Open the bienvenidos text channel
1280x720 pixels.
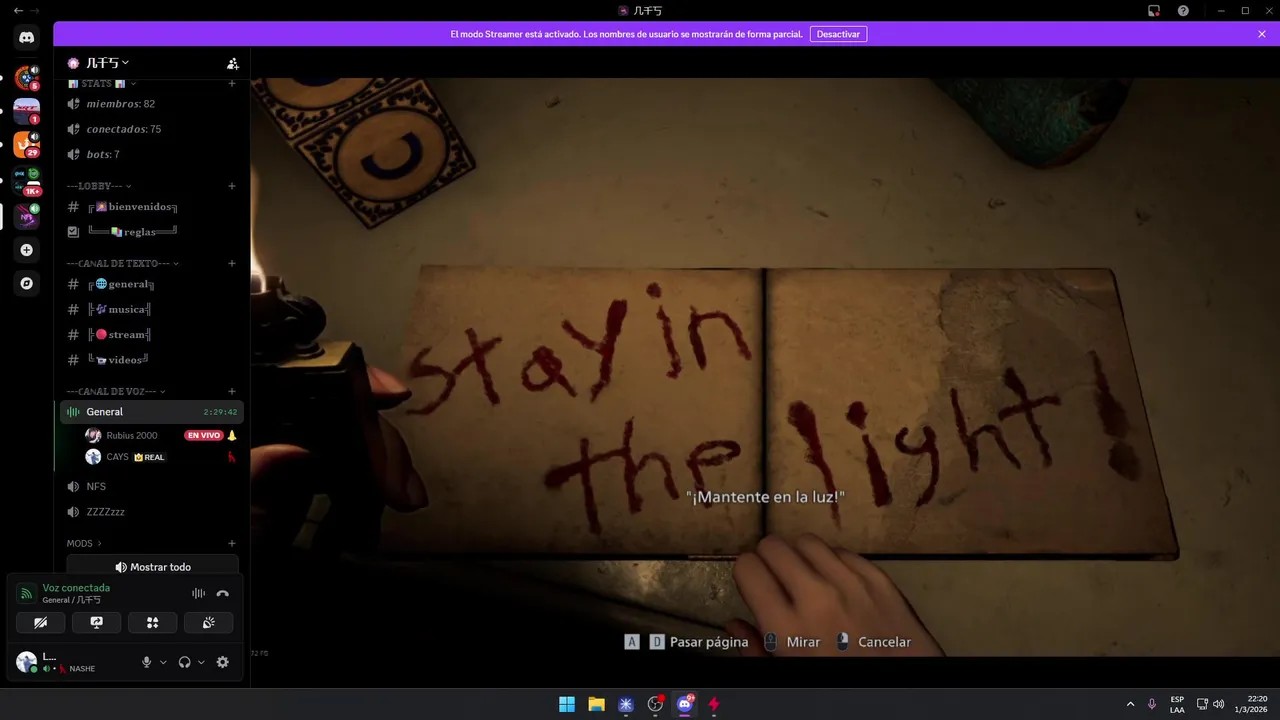[x=150, y=207]
